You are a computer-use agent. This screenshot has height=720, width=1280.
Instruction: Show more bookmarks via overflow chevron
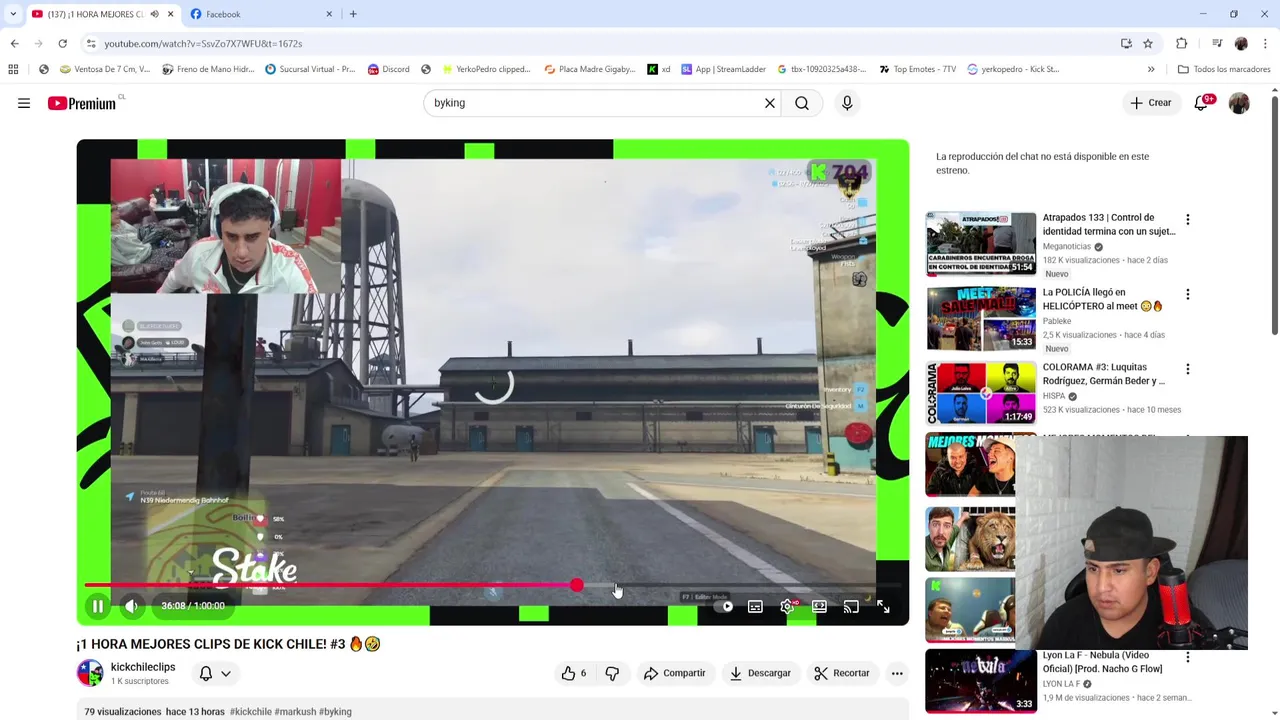coord(1151,69)
